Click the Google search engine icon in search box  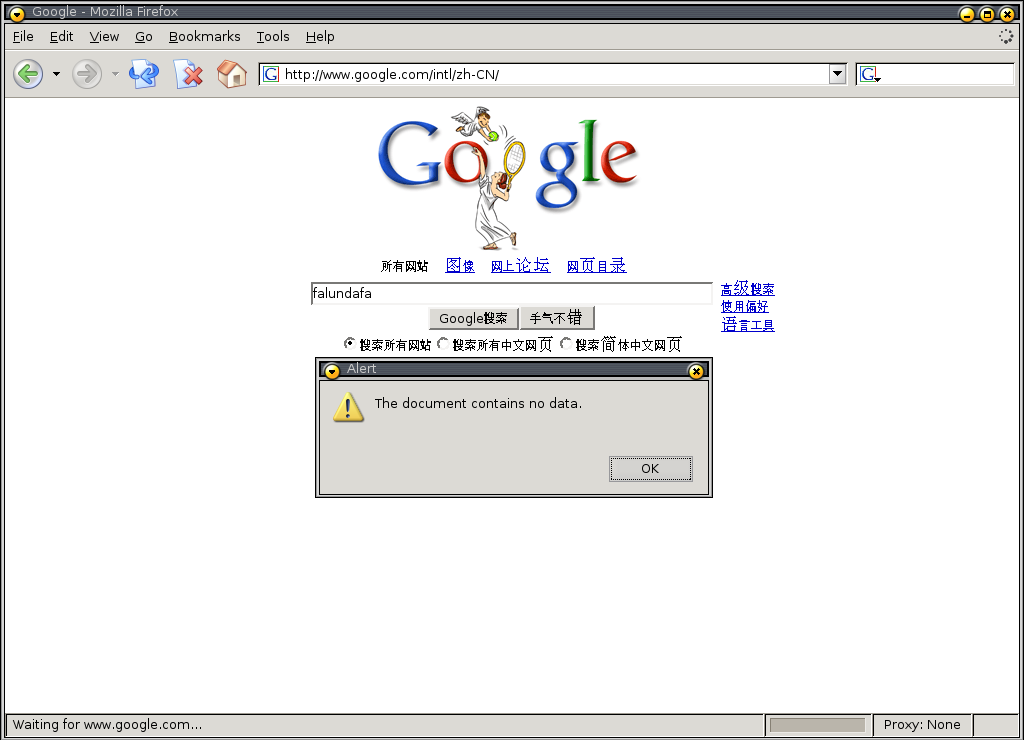870,74
